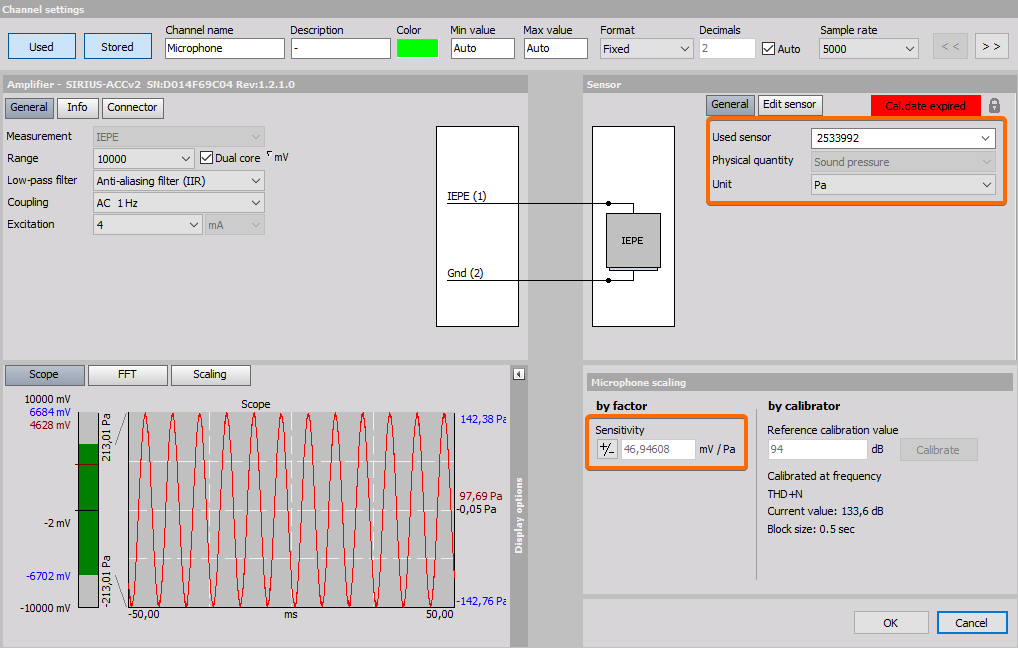The width and height of the screenshot is (1018, 648).
Task: Click the green input level meter bar
Action: click(88, 509)
